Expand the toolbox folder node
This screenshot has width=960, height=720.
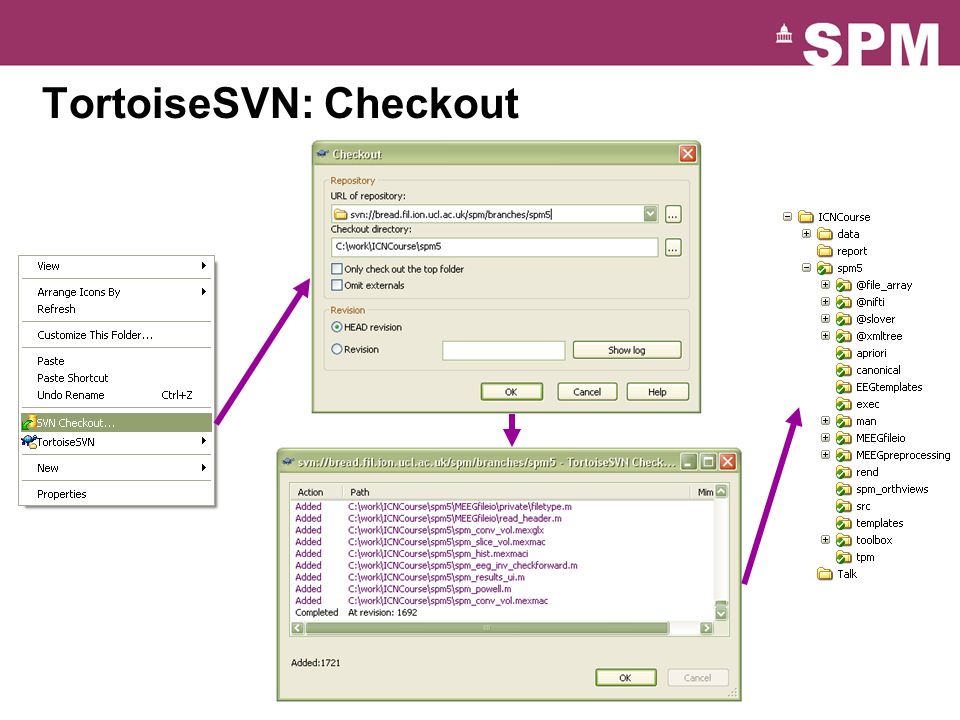pos(825,539)
